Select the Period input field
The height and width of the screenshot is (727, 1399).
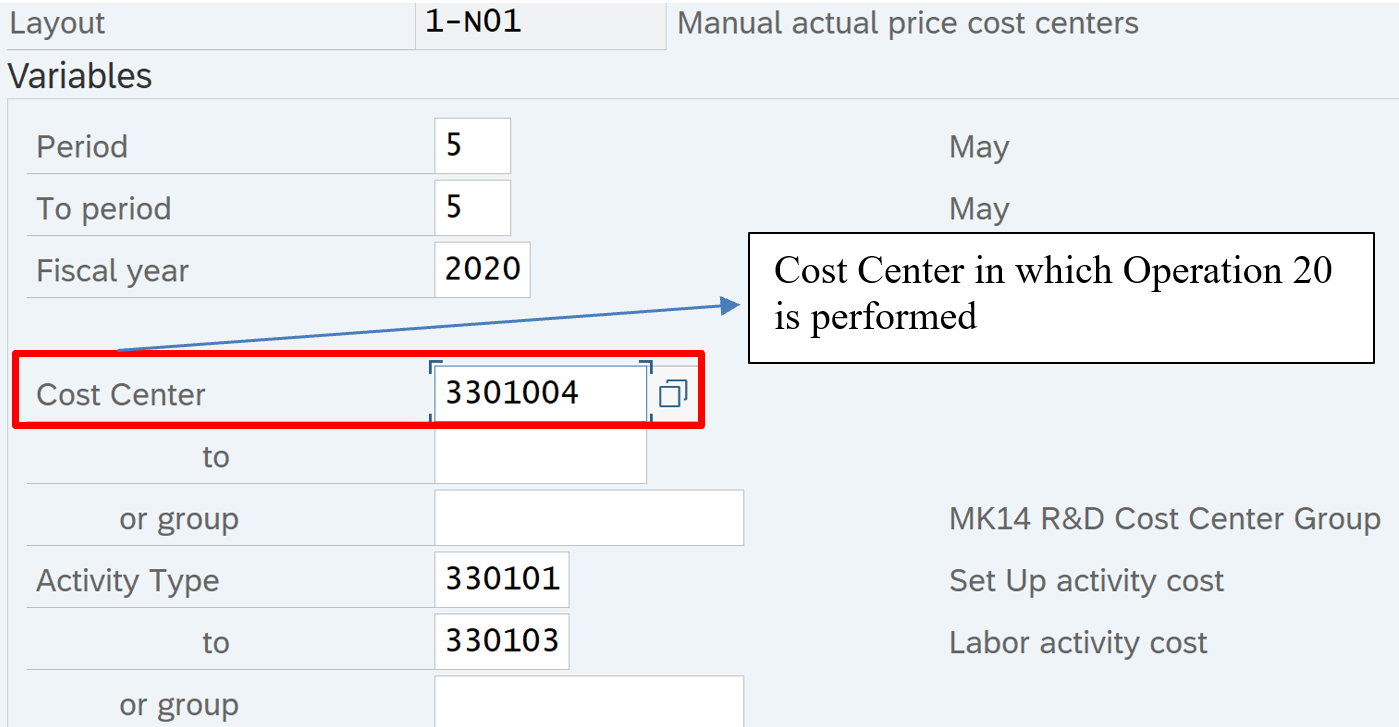(472, 146)
